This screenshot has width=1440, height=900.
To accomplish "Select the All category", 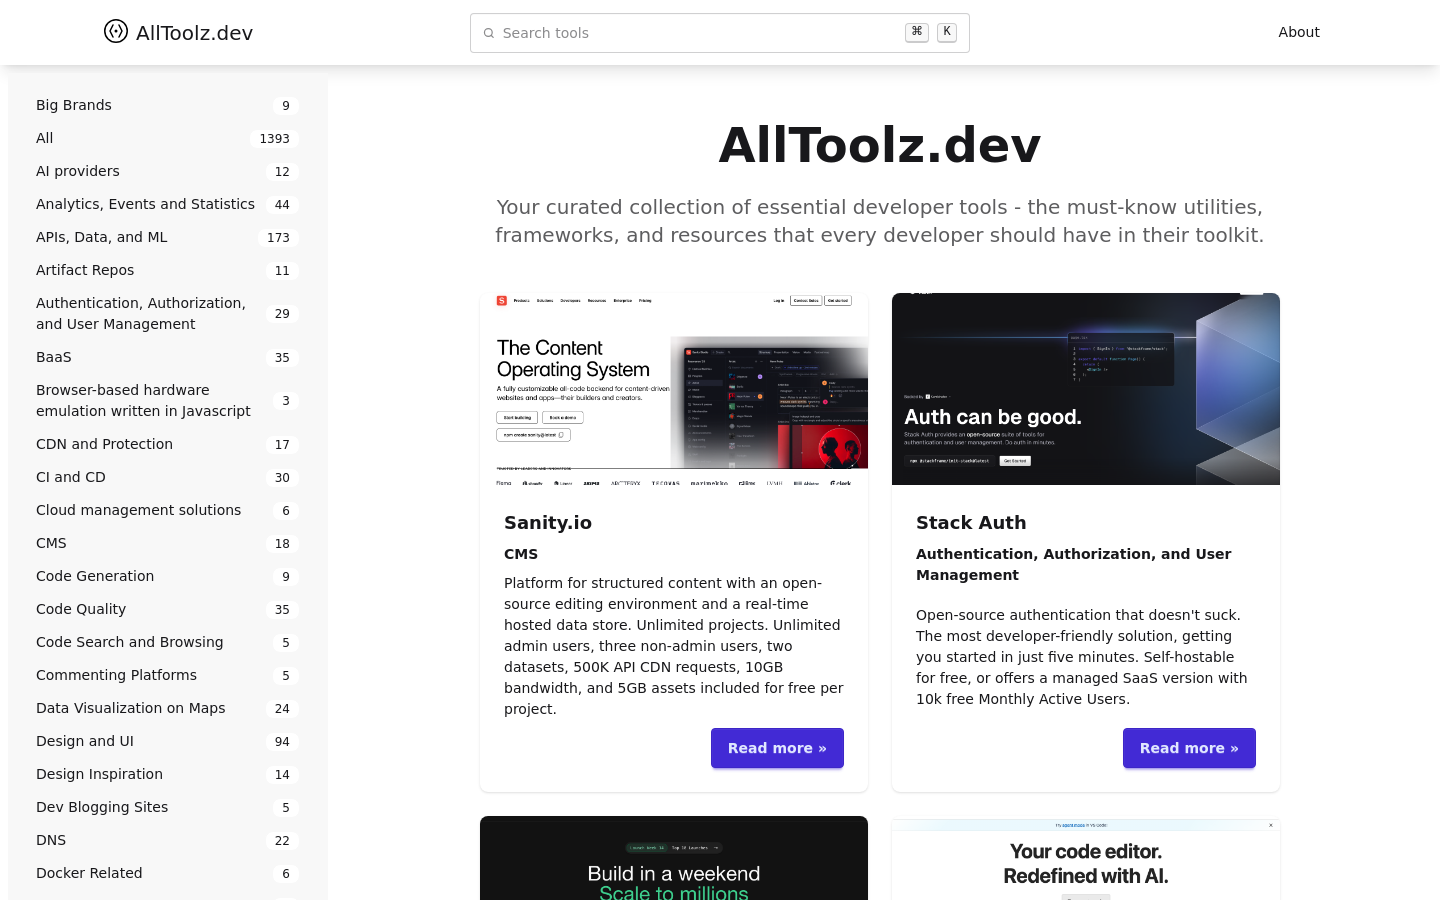I will (x=168, y=138).
